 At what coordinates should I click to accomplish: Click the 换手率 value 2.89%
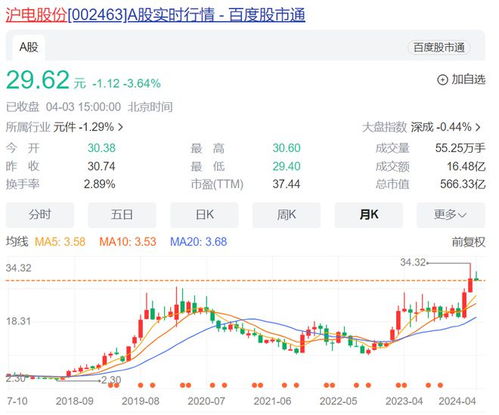click(x=99, y=184)
